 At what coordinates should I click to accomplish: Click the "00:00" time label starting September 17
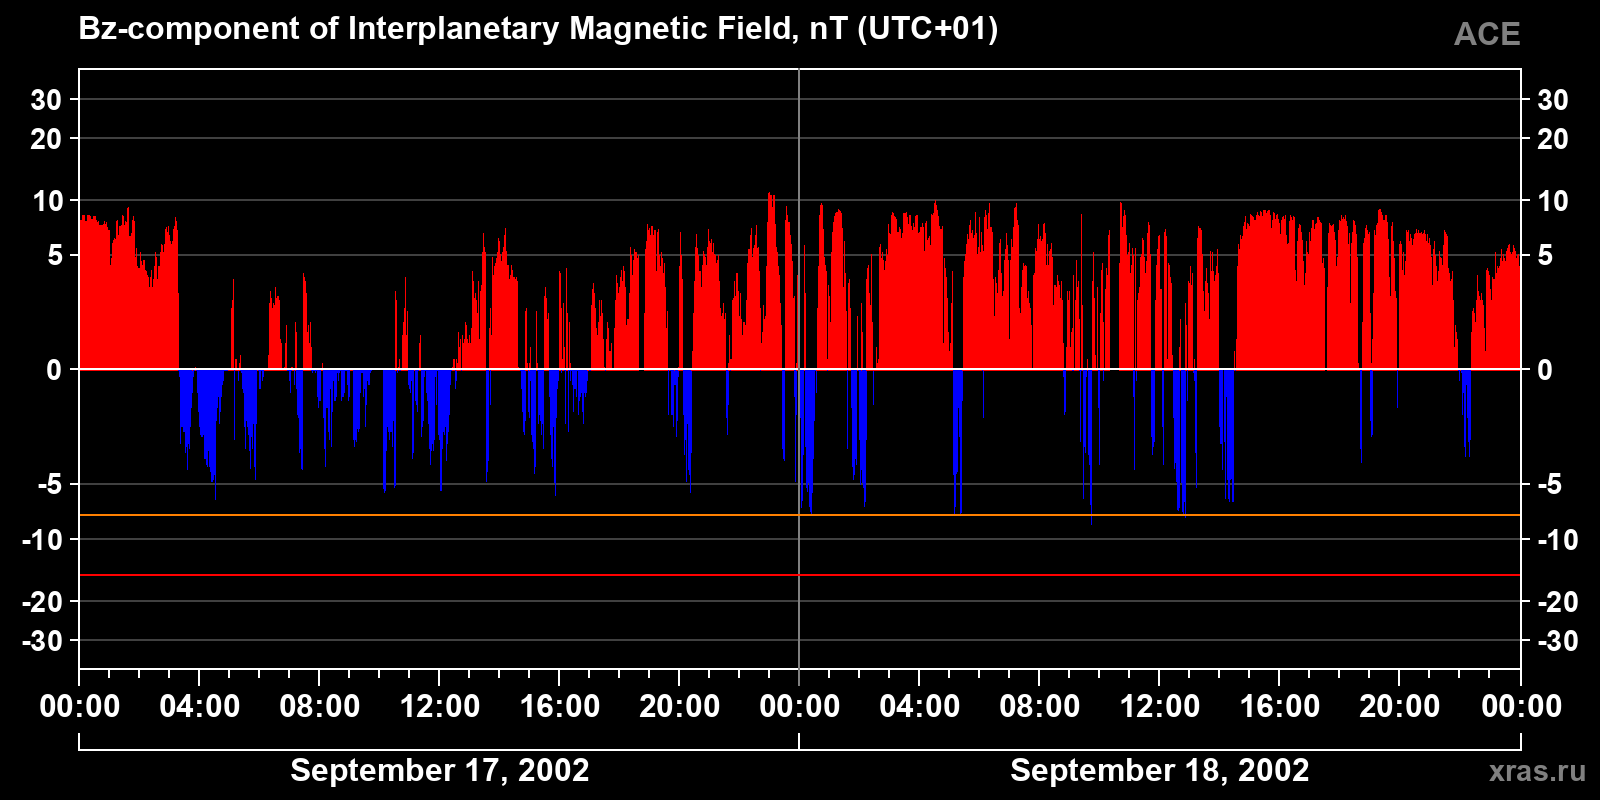tap(80, 706)
